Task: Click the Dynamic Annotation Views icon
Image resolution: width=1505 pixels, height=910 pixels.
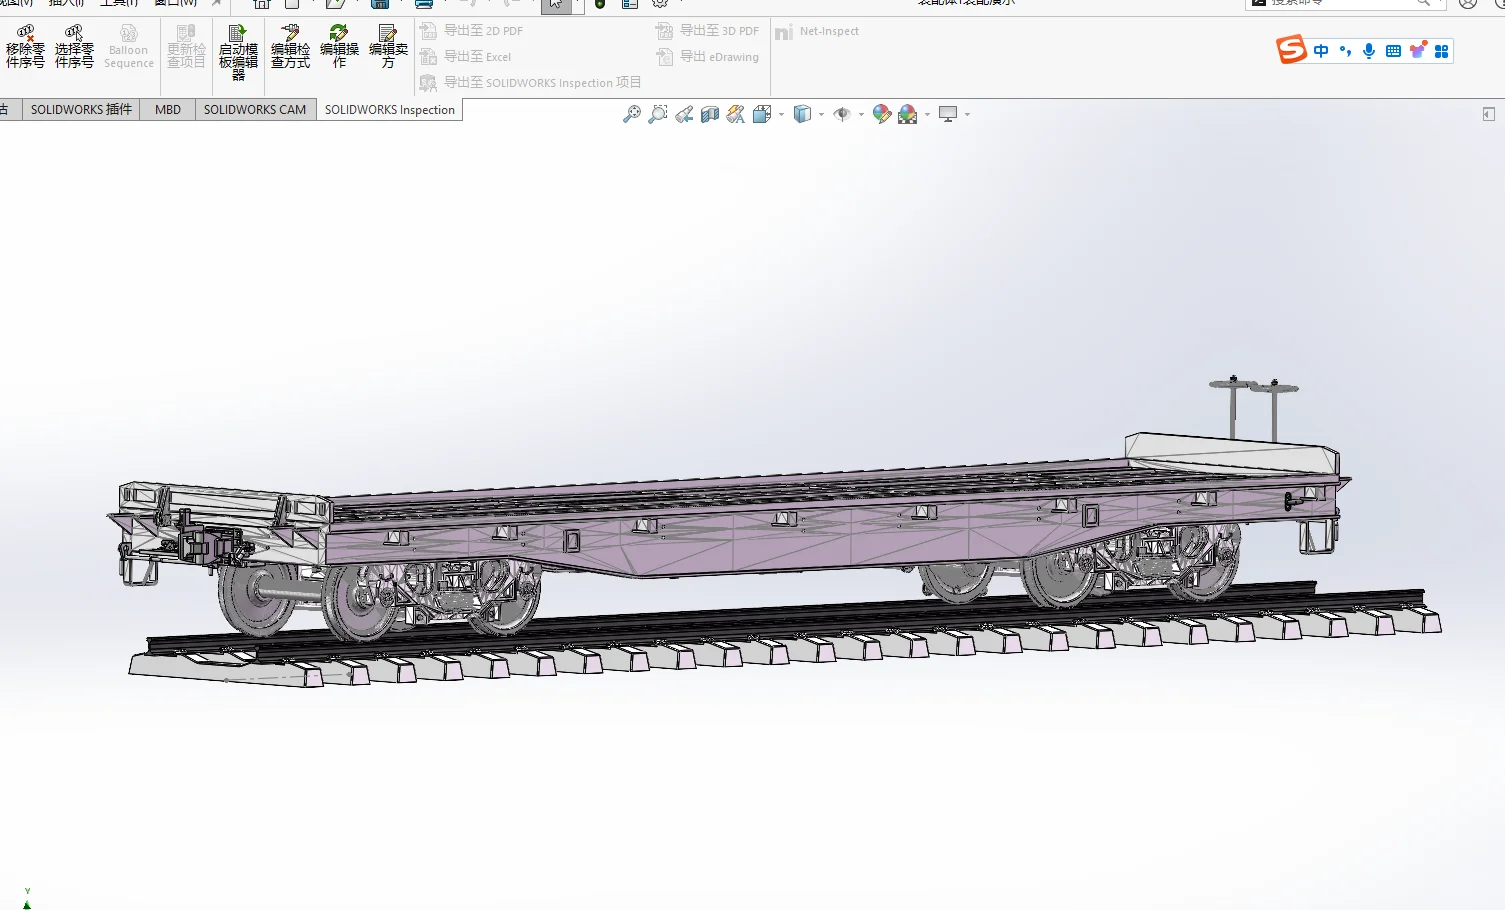Action: (x=736, y=115)
